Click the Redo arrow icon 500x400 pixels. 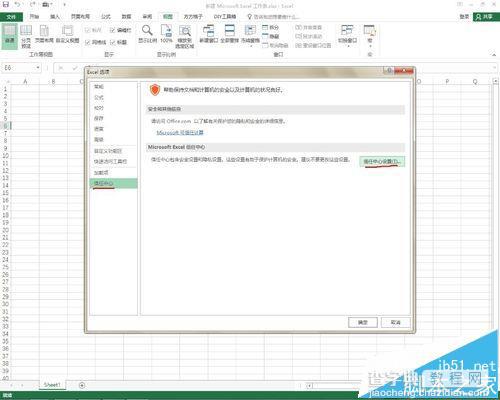point(33,5)
